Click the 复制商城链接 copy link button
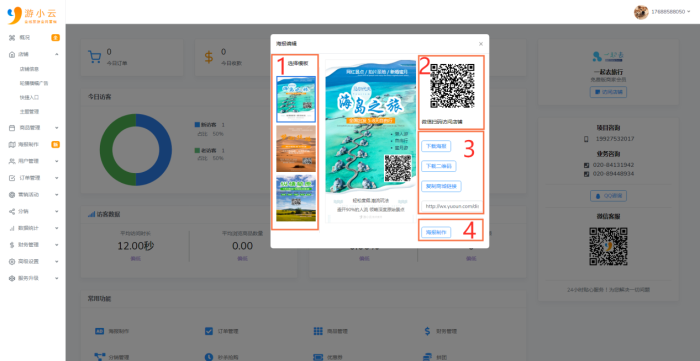Viewport: 700px width, 361px height. tap(441, 186)
